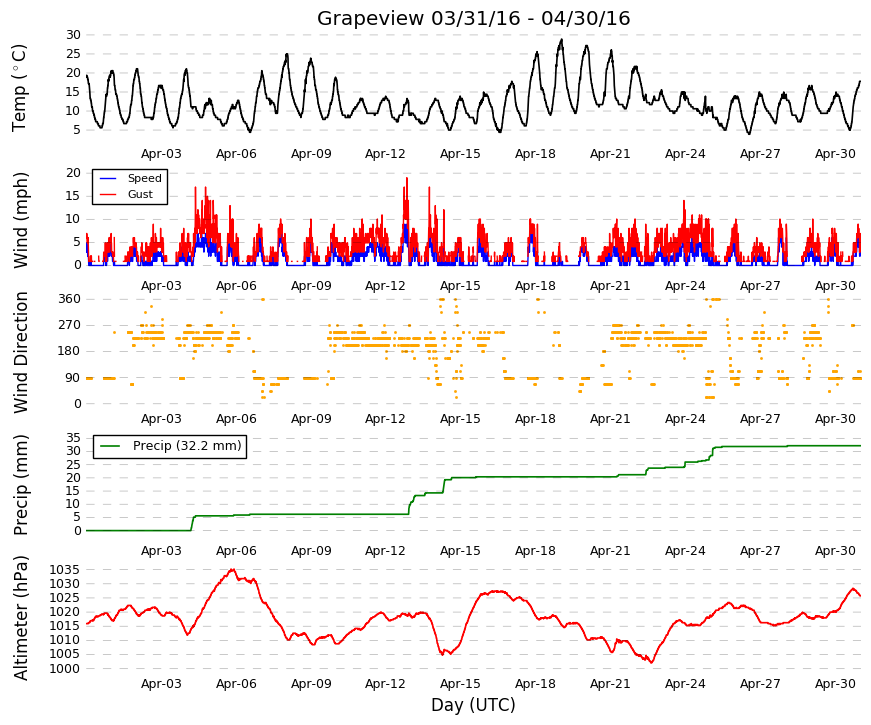Image resolution: width=871 pixels, height=725 pixels.
Task: Click the Wind (mph) y-axis label
Action: point(20,221)
